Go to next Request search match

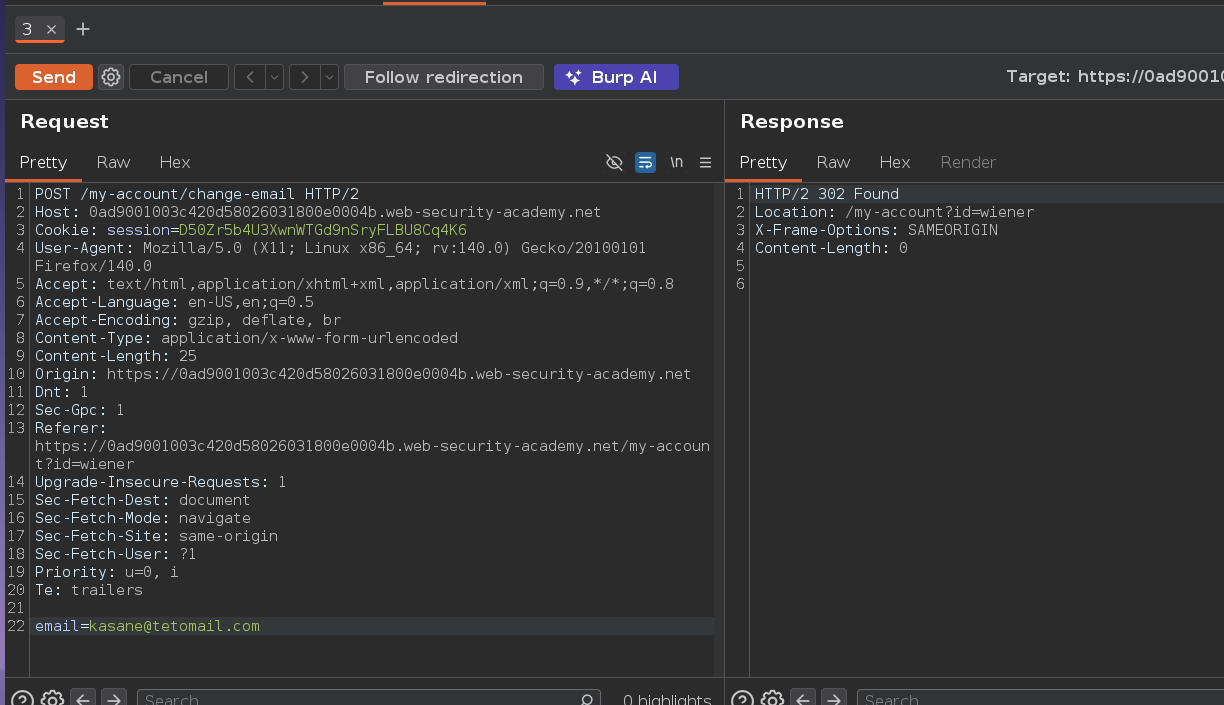click(x=114, y=700)
